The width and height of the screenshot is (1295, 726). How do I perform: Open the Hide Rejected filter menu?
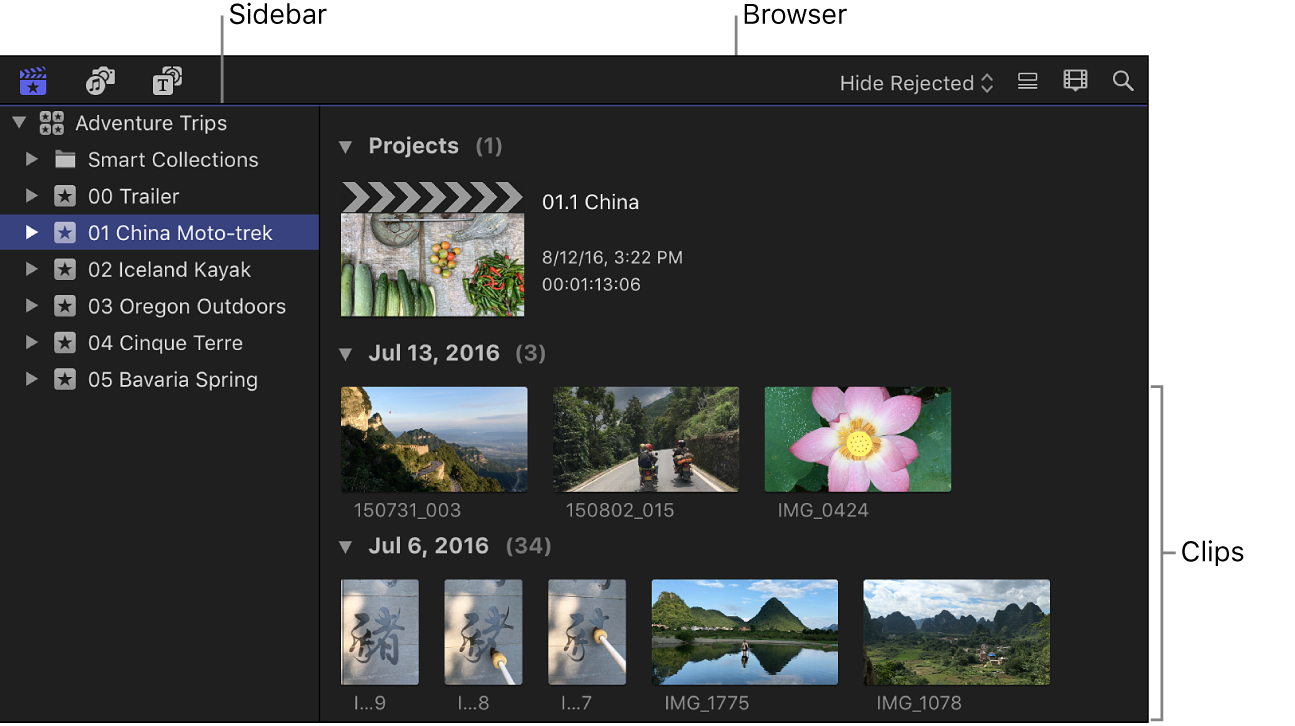[913, 83]
